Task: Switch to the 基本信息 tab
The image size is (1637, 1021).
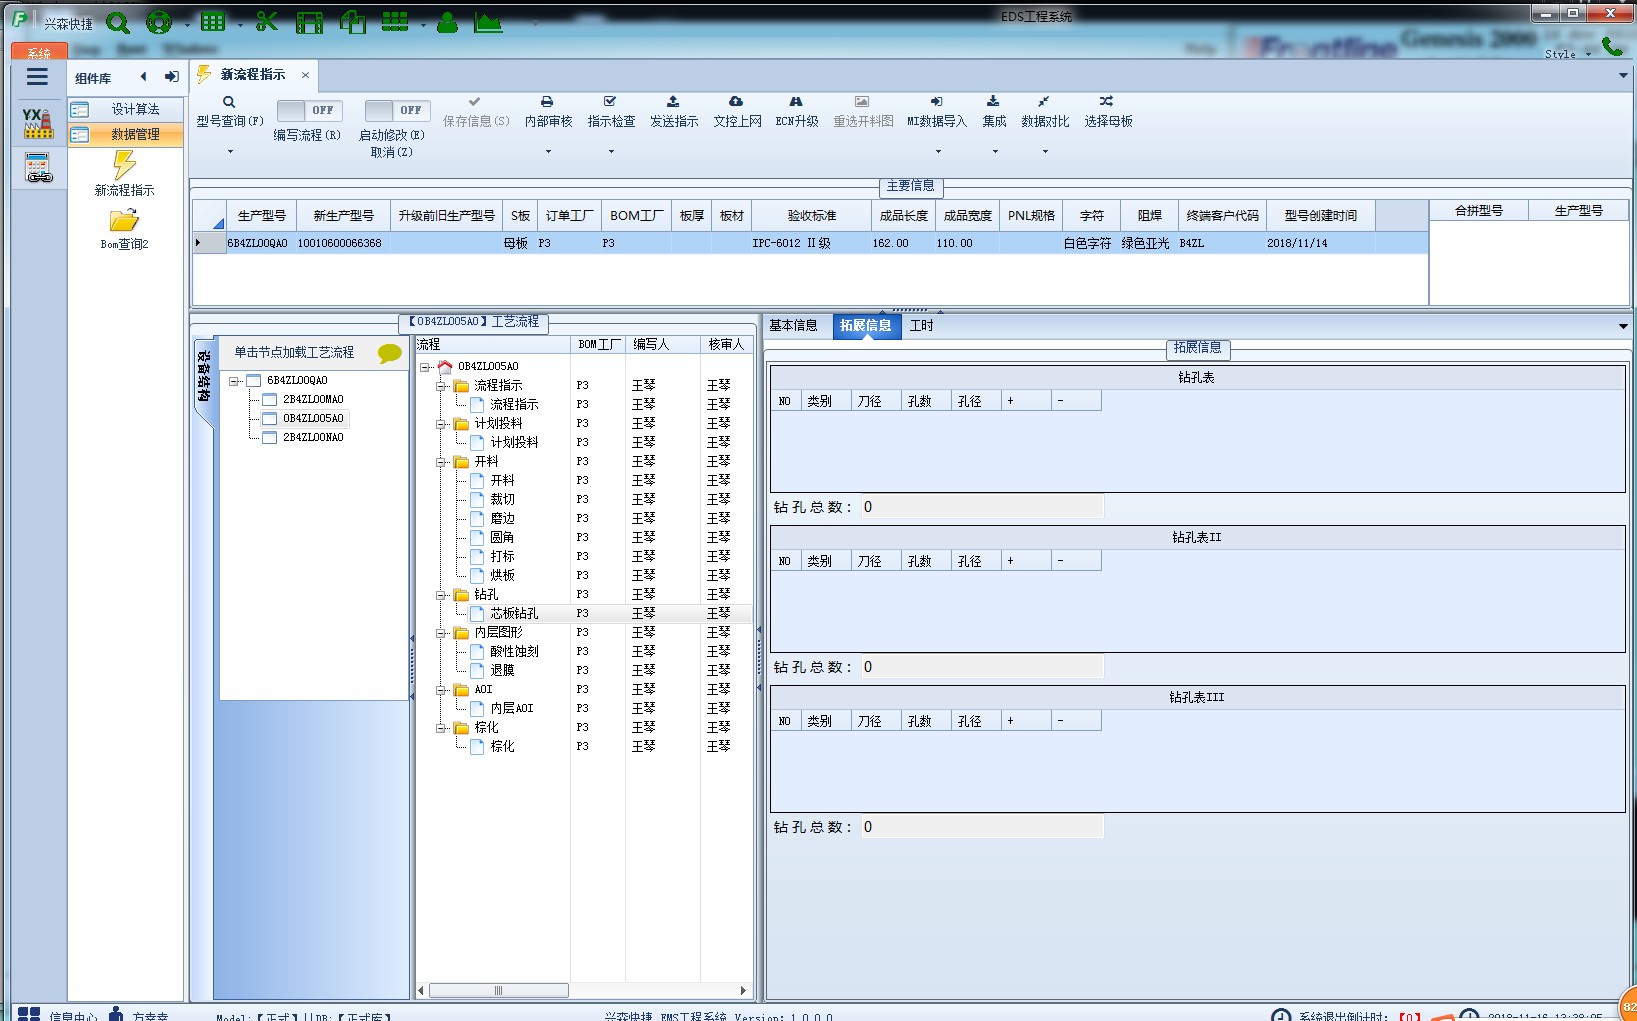Action: click(x=793, y=326)
